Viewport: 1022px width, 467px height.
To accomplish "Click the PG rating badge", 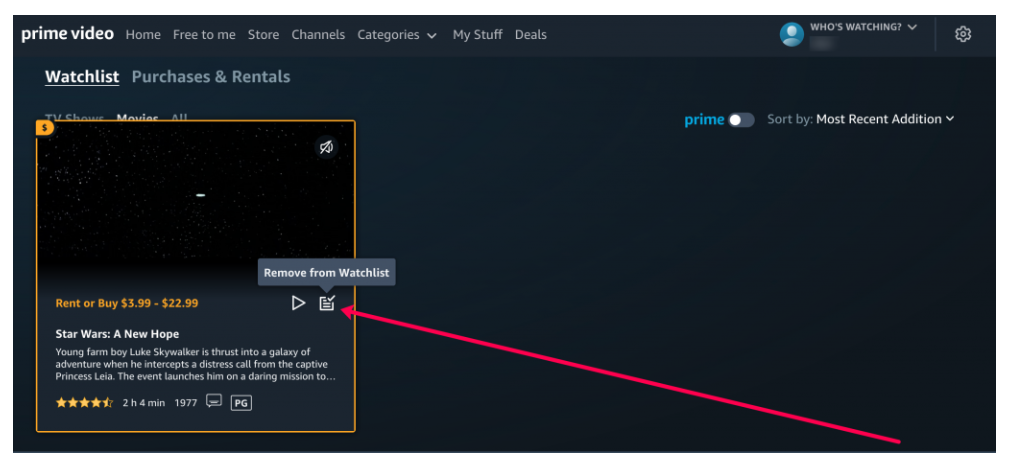I will [241, 403].
